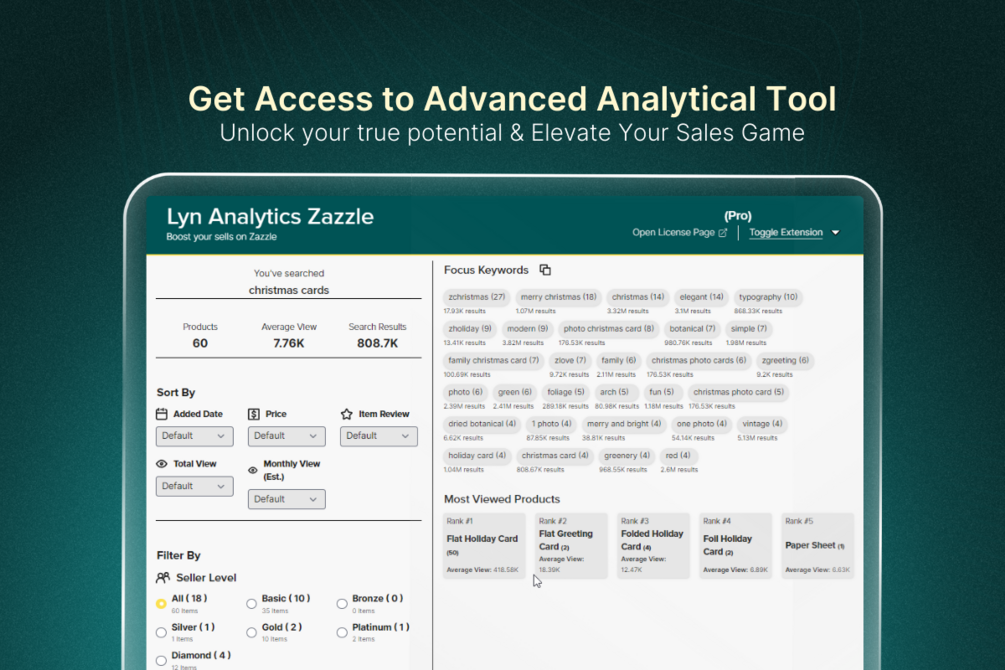Screen dimensions: 1005x670
Task: Select the Gold (2) seller level
Action: click(251, 633)
